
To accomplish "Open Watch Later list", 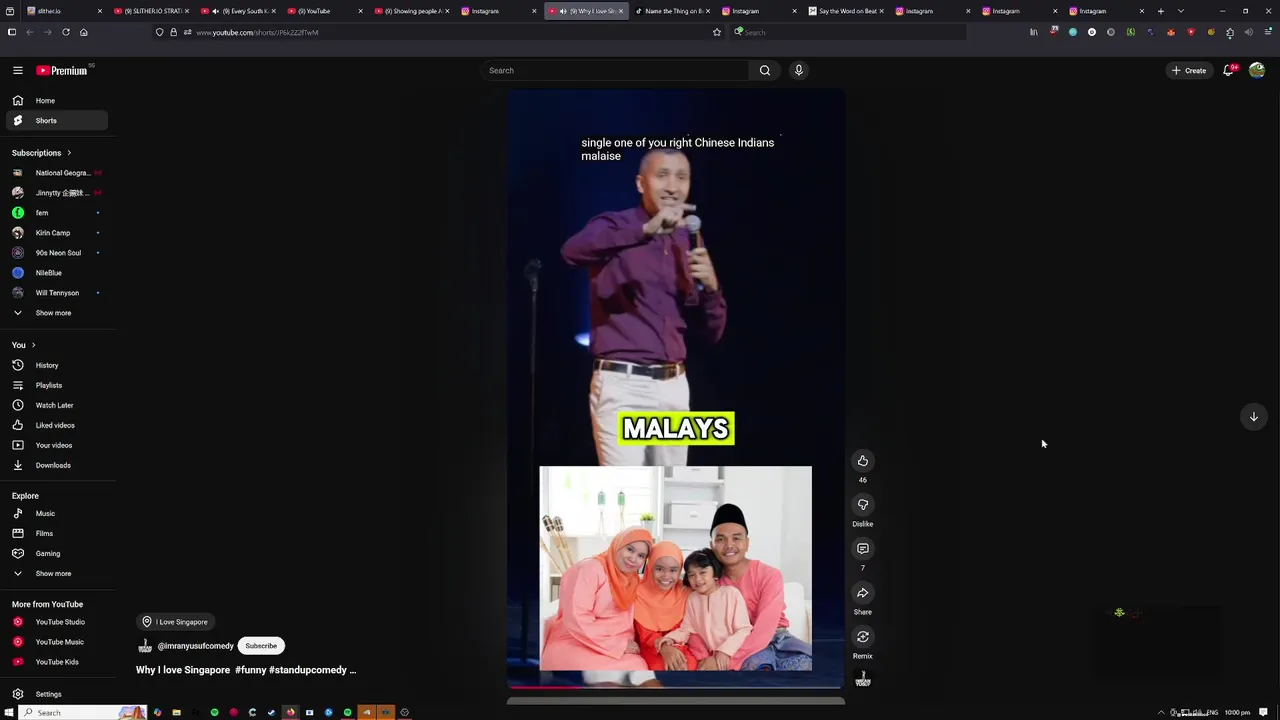I will [56, 405].
